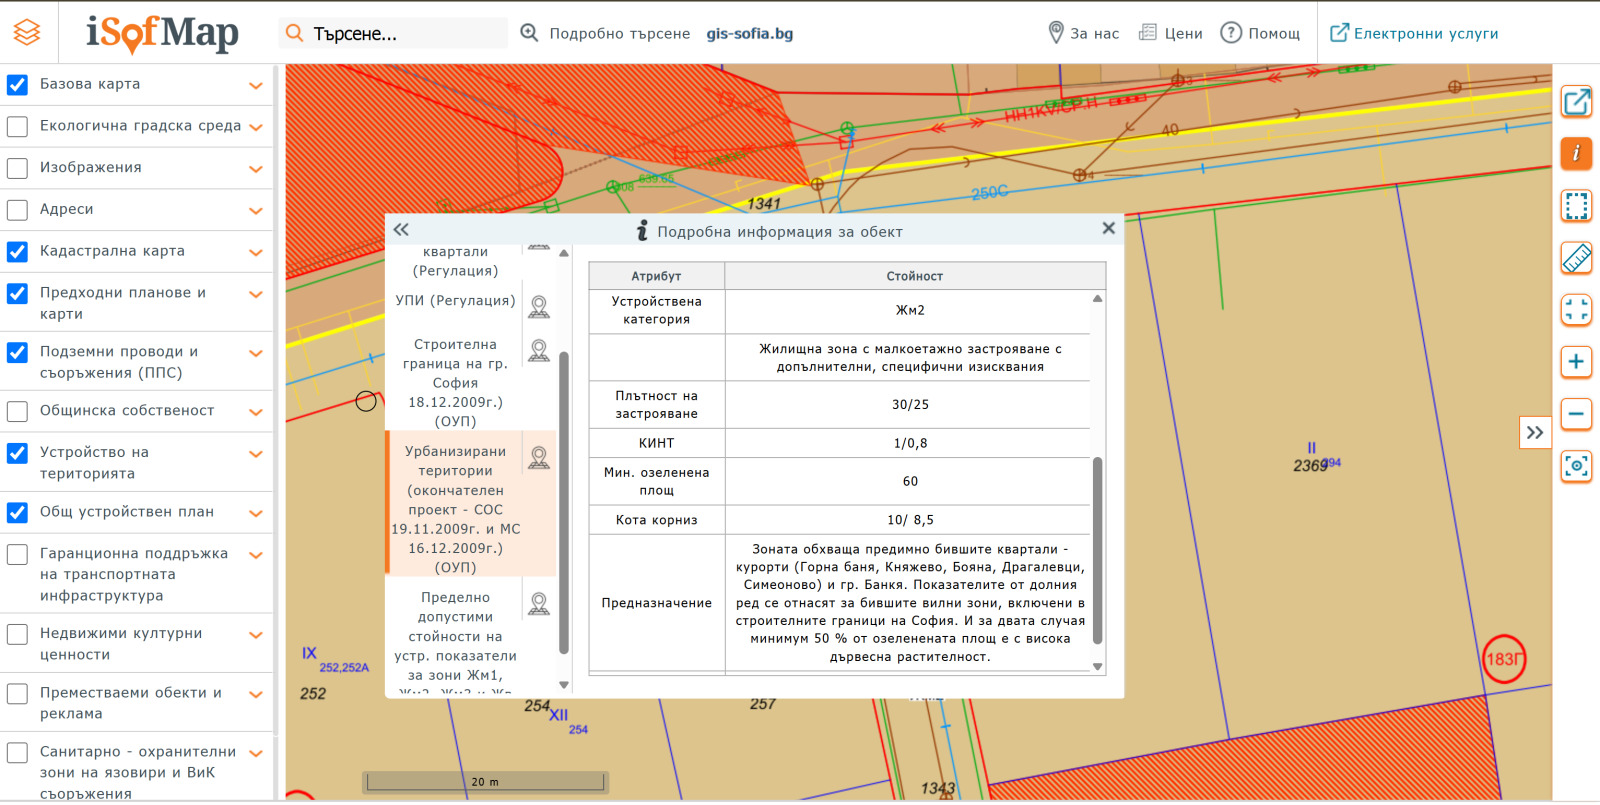Expand the Общ устройствен план chevron
The image size is (1600, 805).
(256, 513)
